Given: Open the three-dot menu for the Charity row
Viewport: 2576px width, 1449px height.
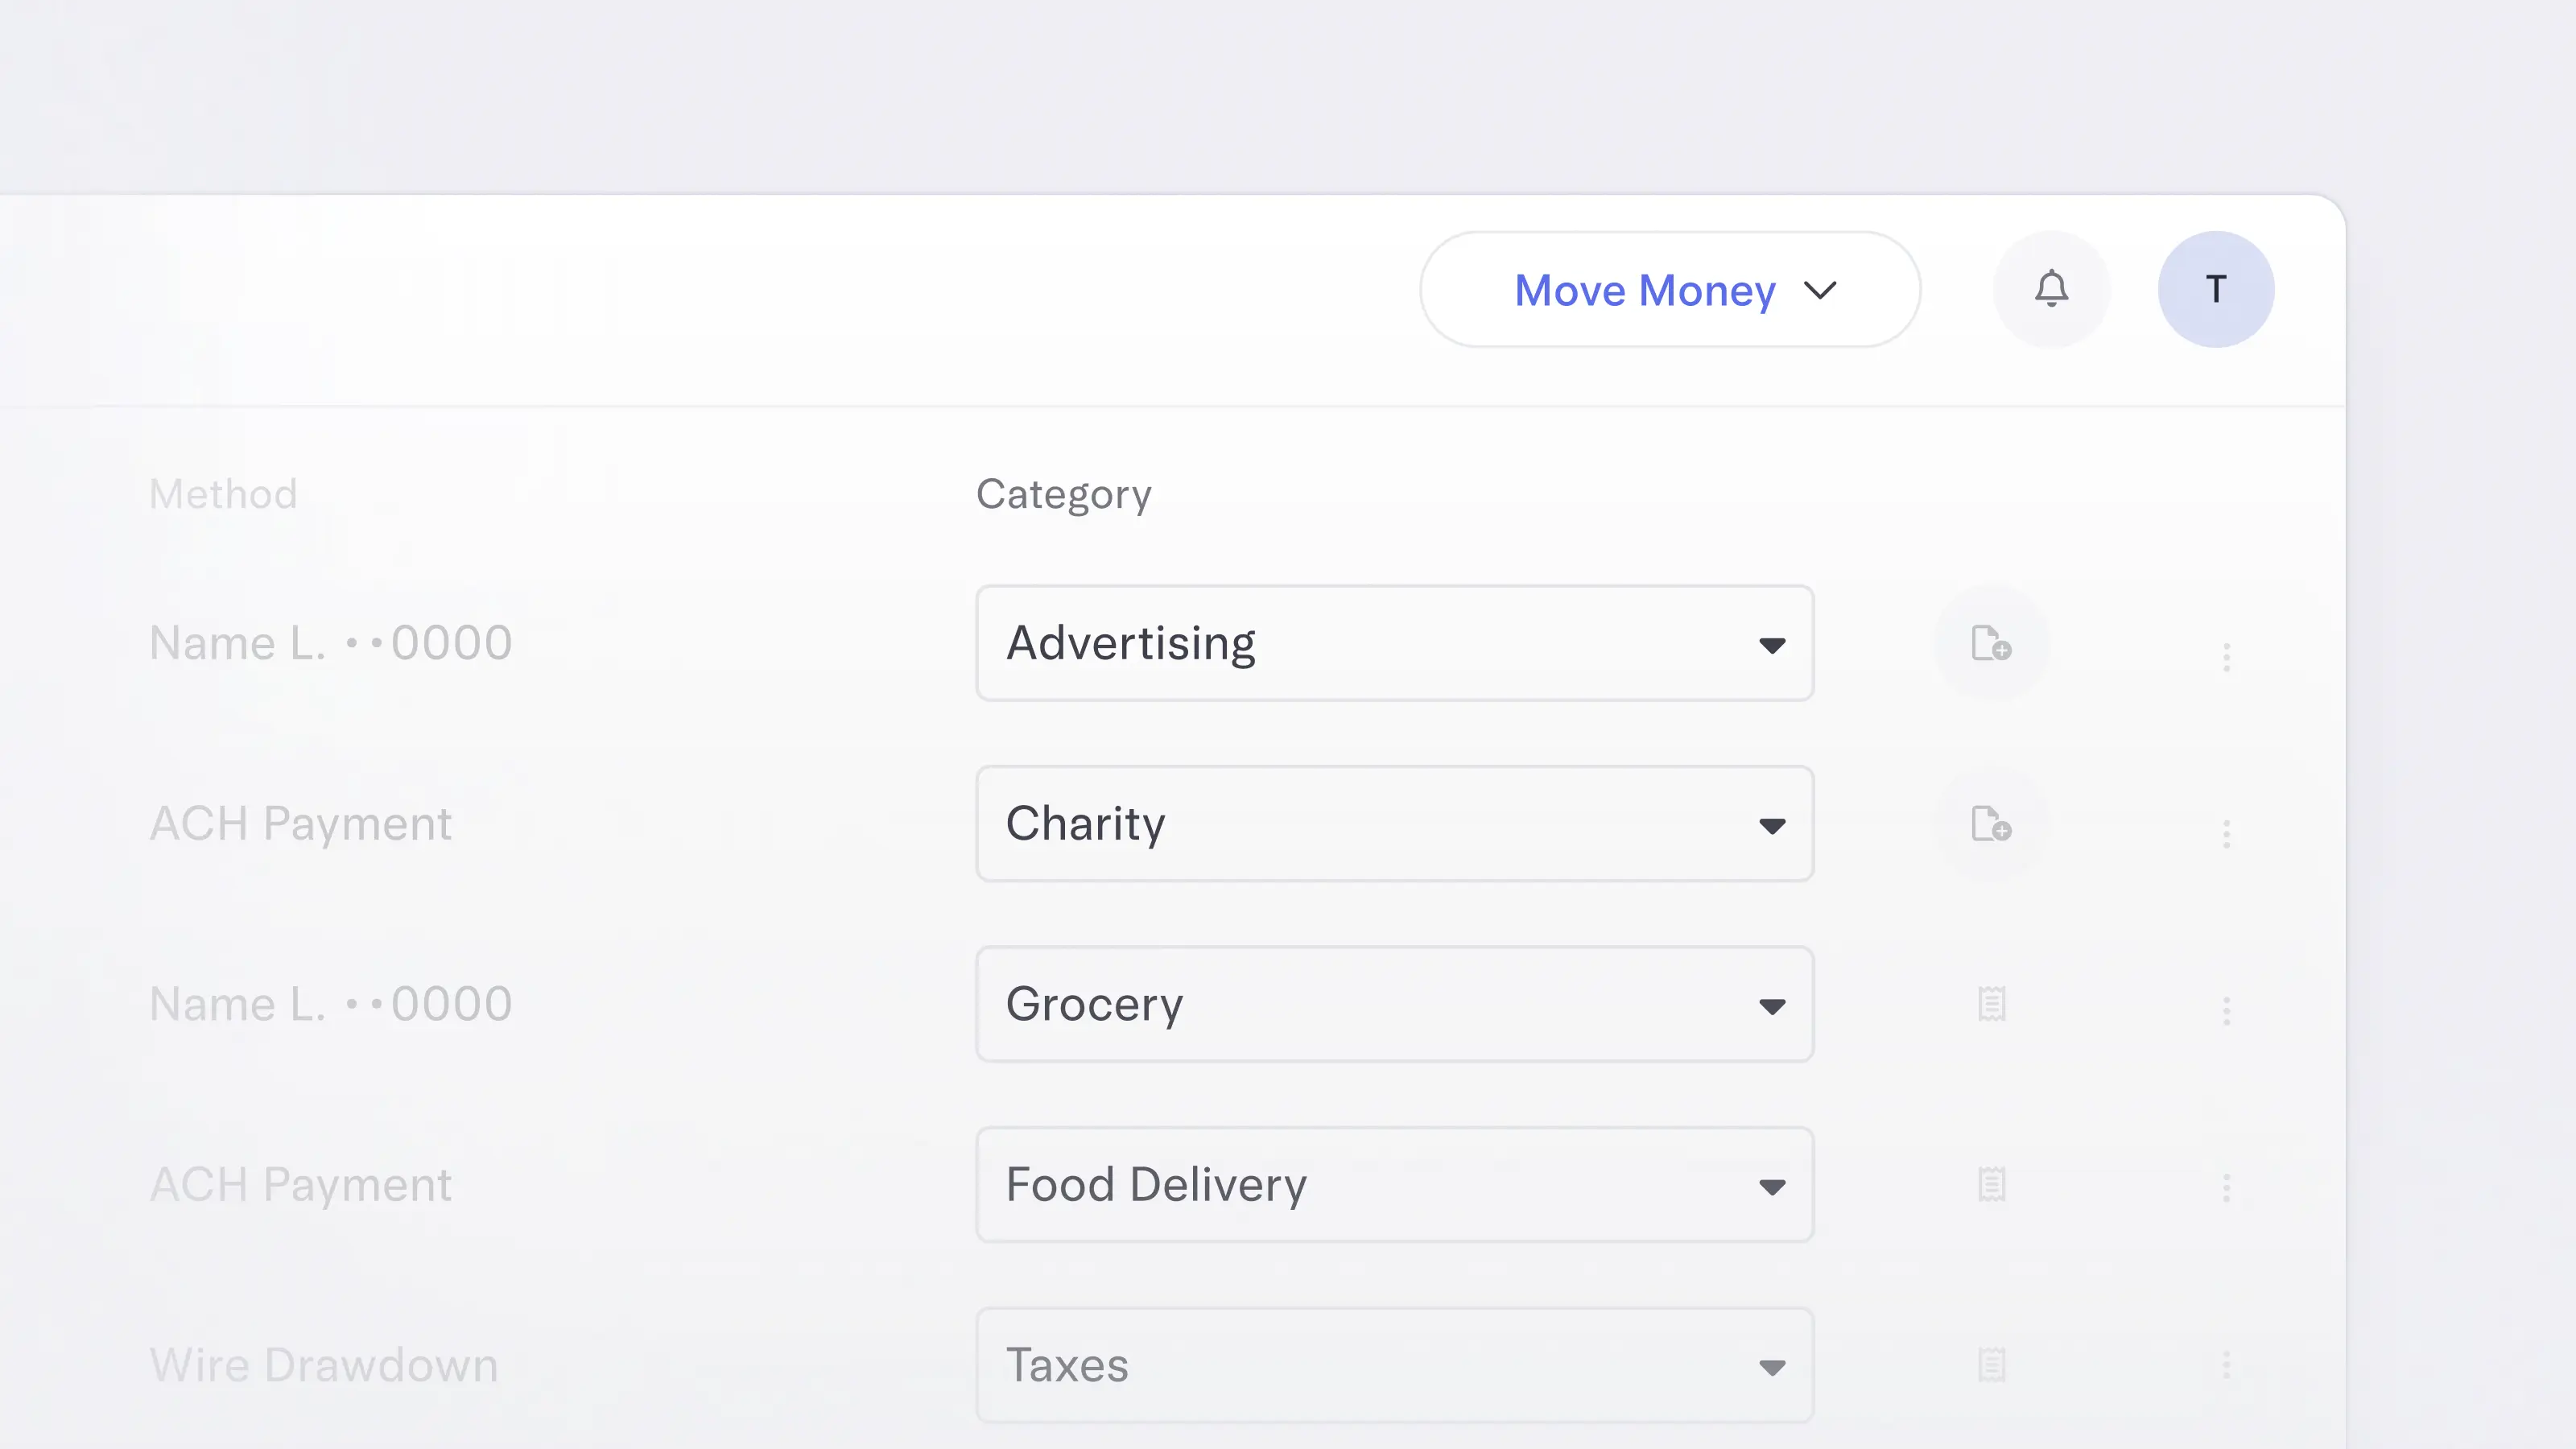Looking at the screenshot, I should tap(2227, 834).
